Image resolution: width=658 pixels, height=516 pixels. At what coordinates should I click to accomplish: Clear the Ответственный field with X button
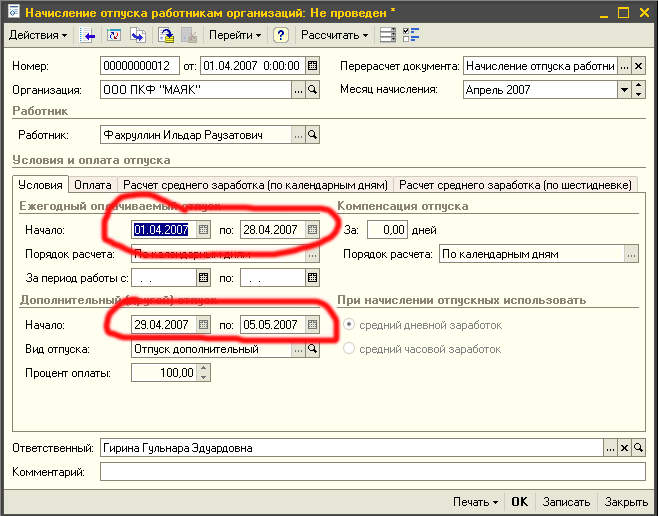coord(624,448)
